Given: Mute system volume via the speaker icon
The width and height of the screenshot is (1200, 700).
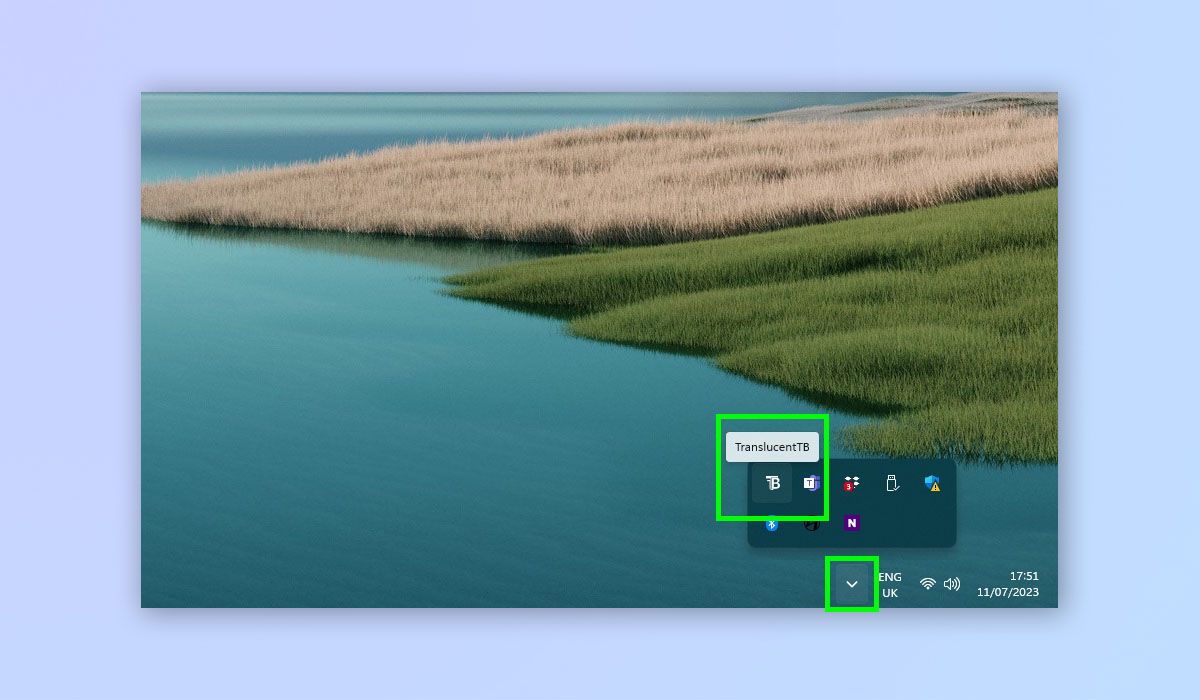Looking at the screenshot, I should pyautogui.click(x=950, y=584).
